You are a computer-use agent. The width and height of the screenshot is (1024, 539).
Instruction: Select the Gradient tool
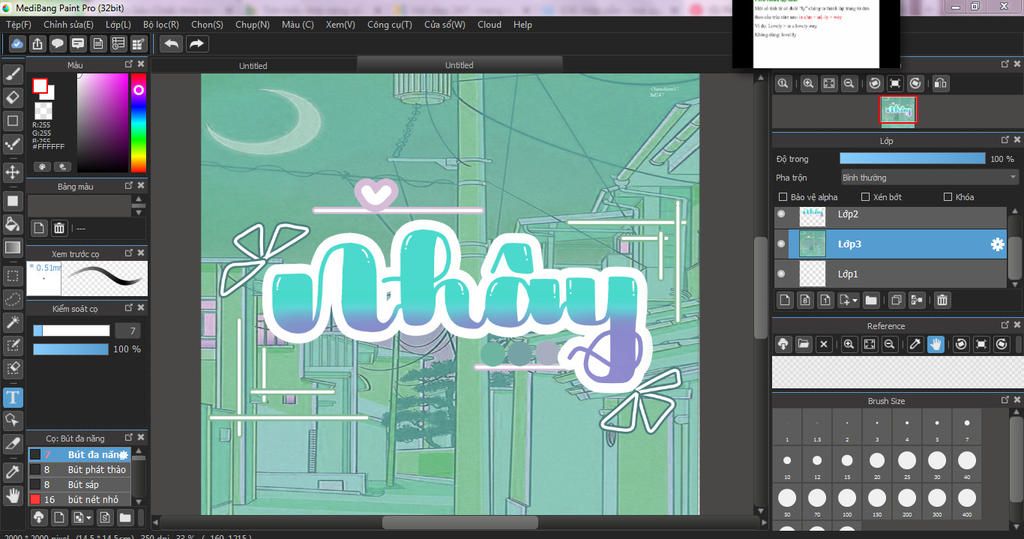12,248
